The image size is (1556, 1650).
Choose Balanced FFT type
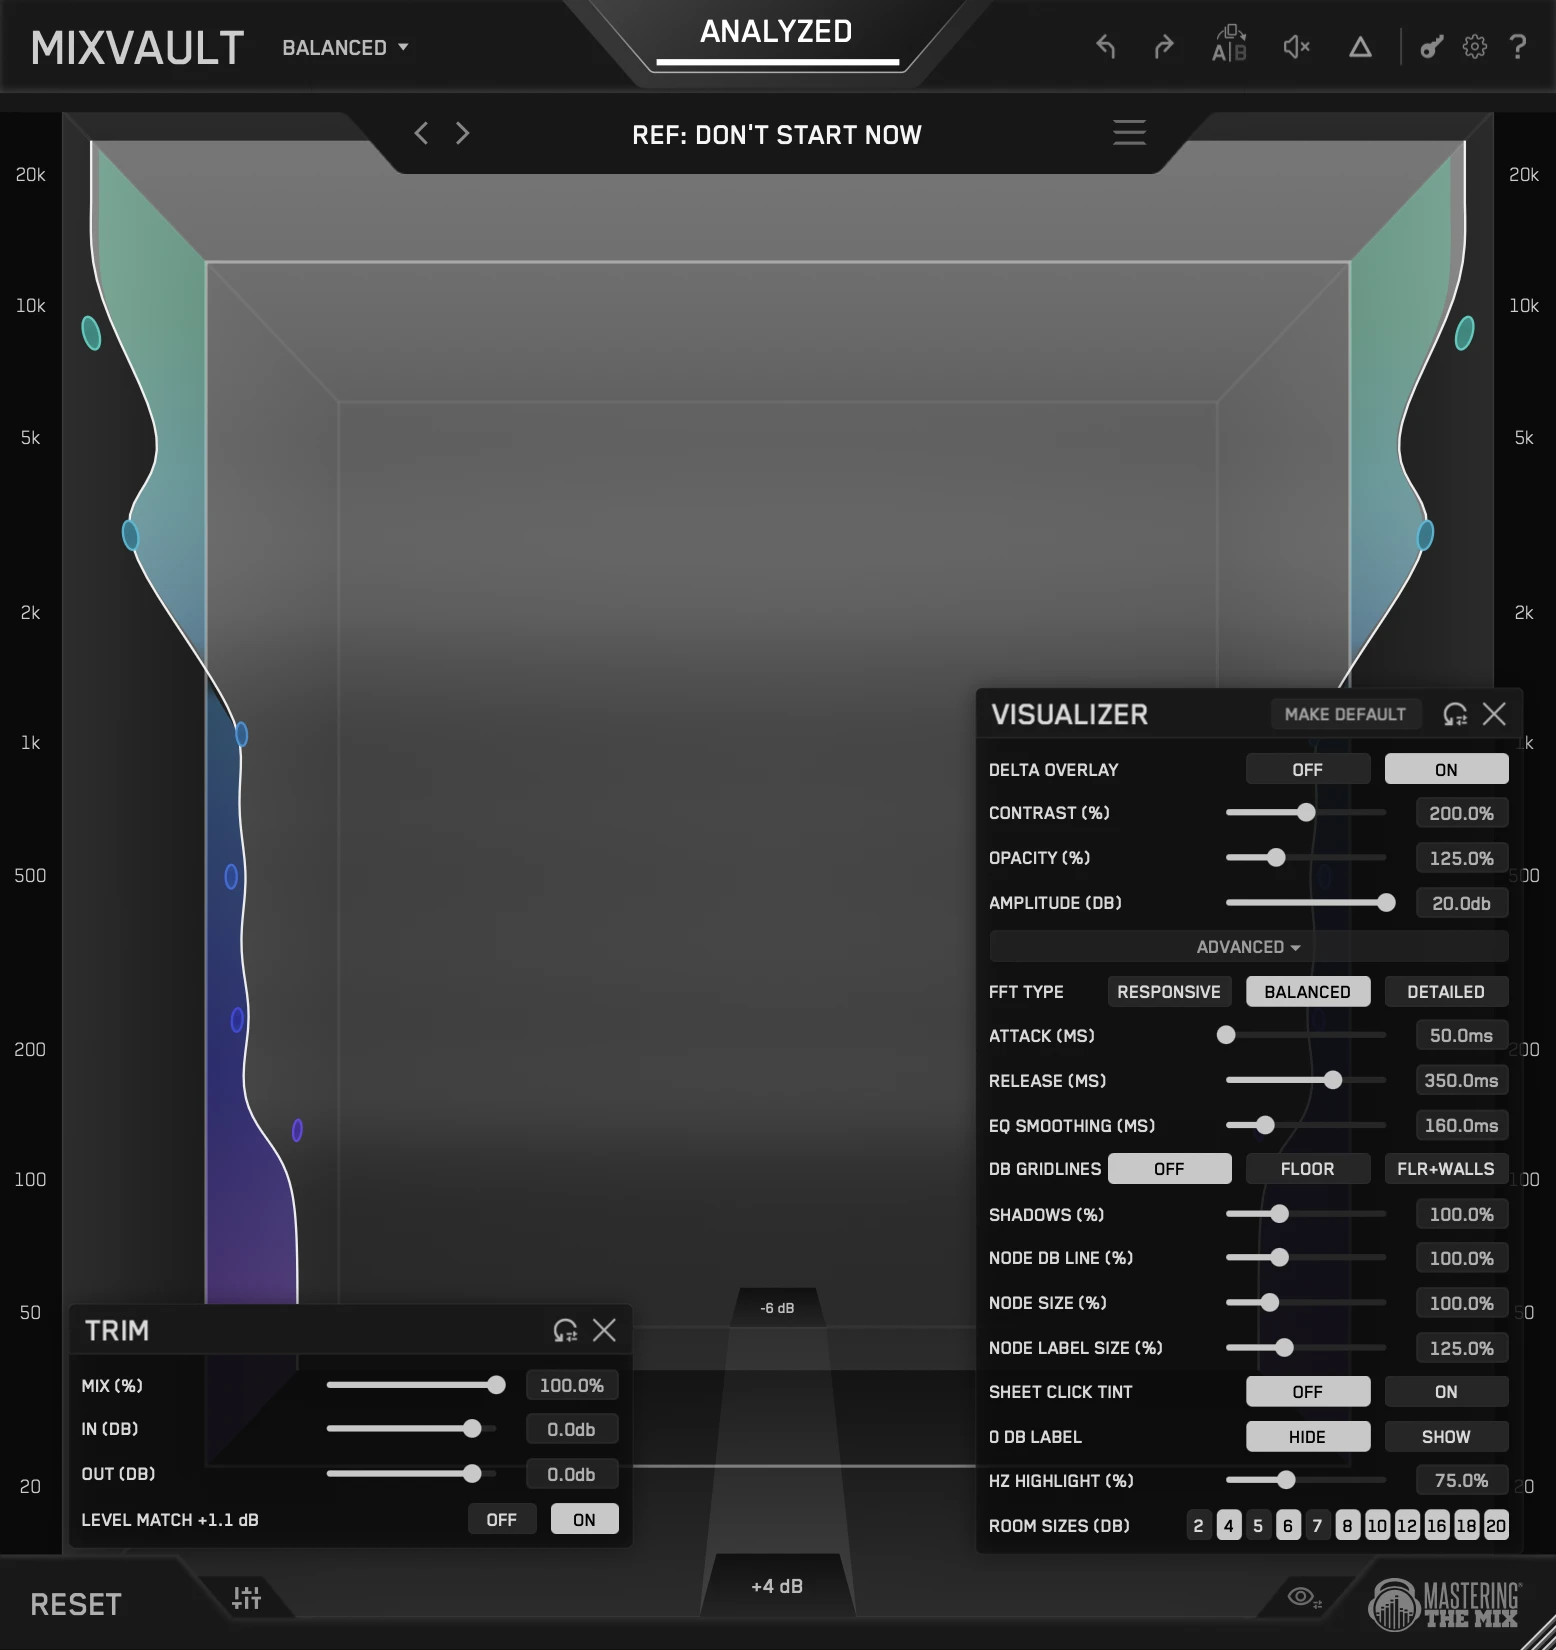(1307, 992)
